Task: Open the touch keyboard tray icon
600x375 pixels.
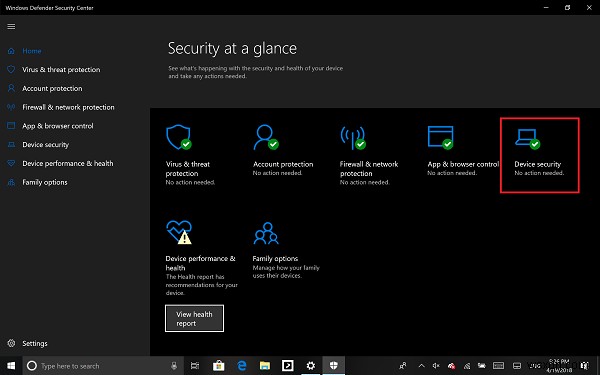Action: [498, 366]
